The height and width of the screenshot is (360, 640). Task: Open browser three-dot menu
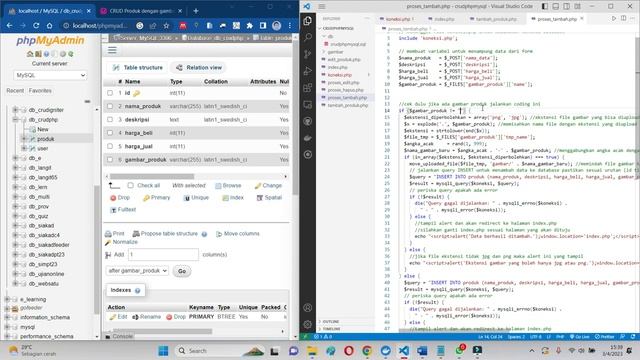pyautogui.click(x=290, y=25)
